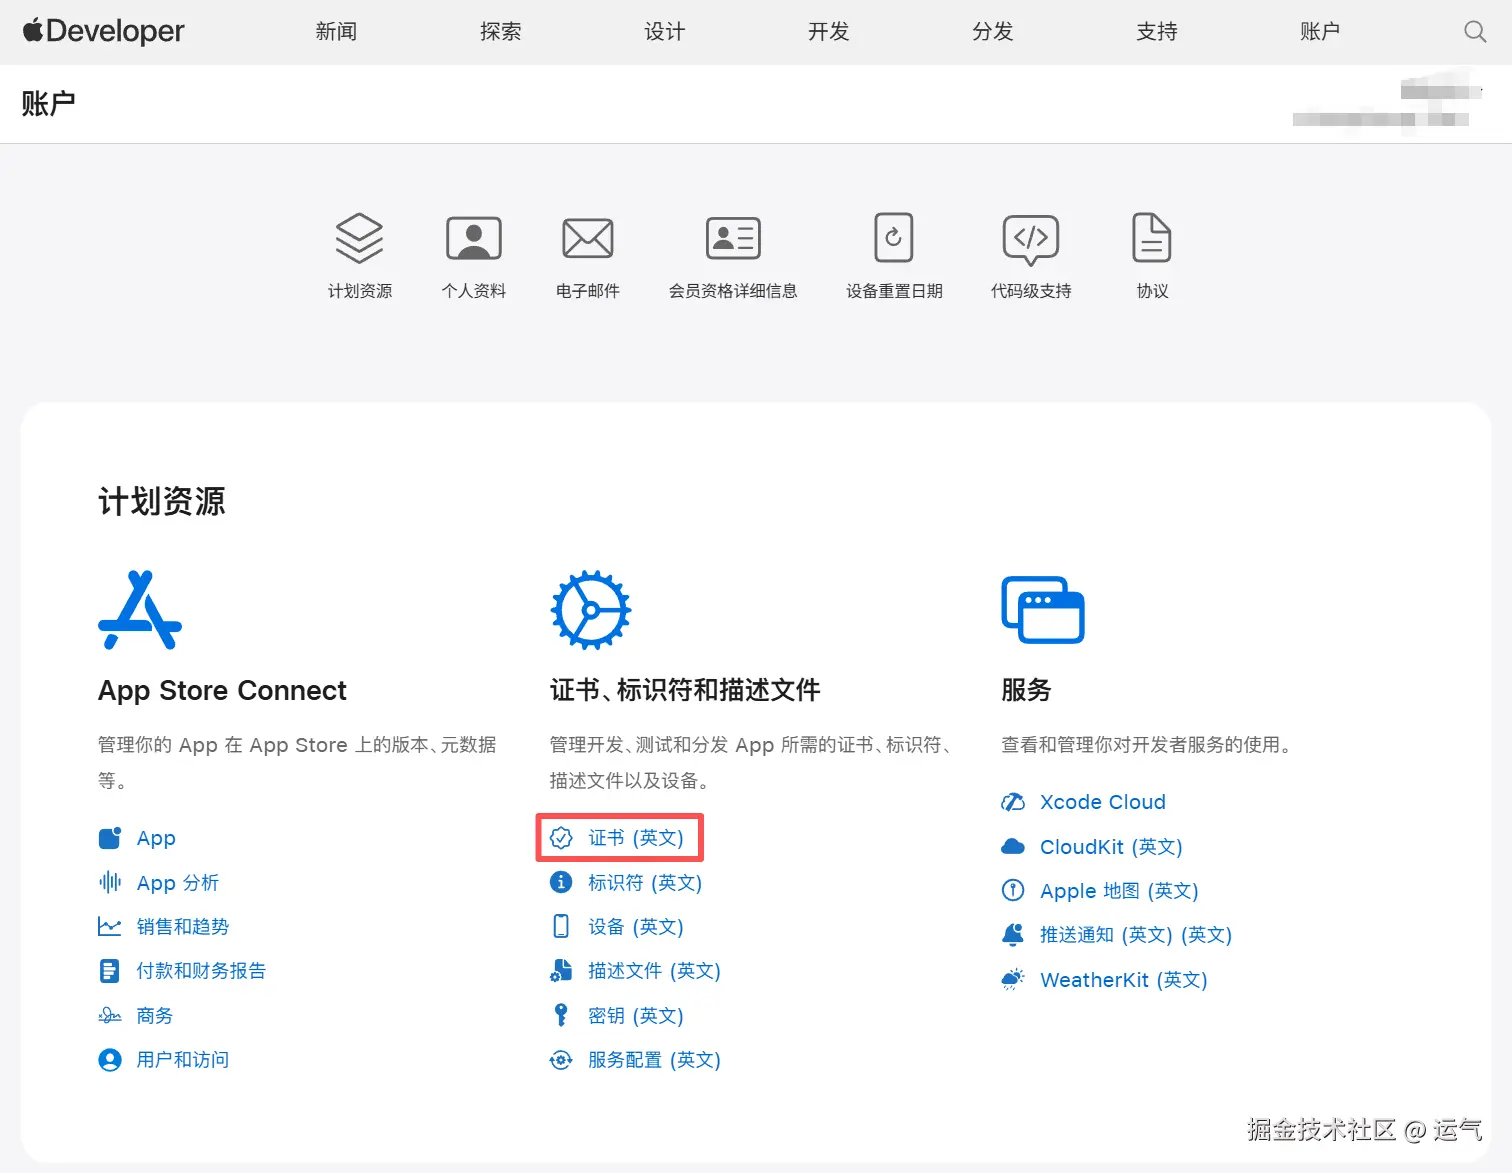This screenshot has width=1512, height=1173.
Task: Open the App link
Action: pos(156,838)
